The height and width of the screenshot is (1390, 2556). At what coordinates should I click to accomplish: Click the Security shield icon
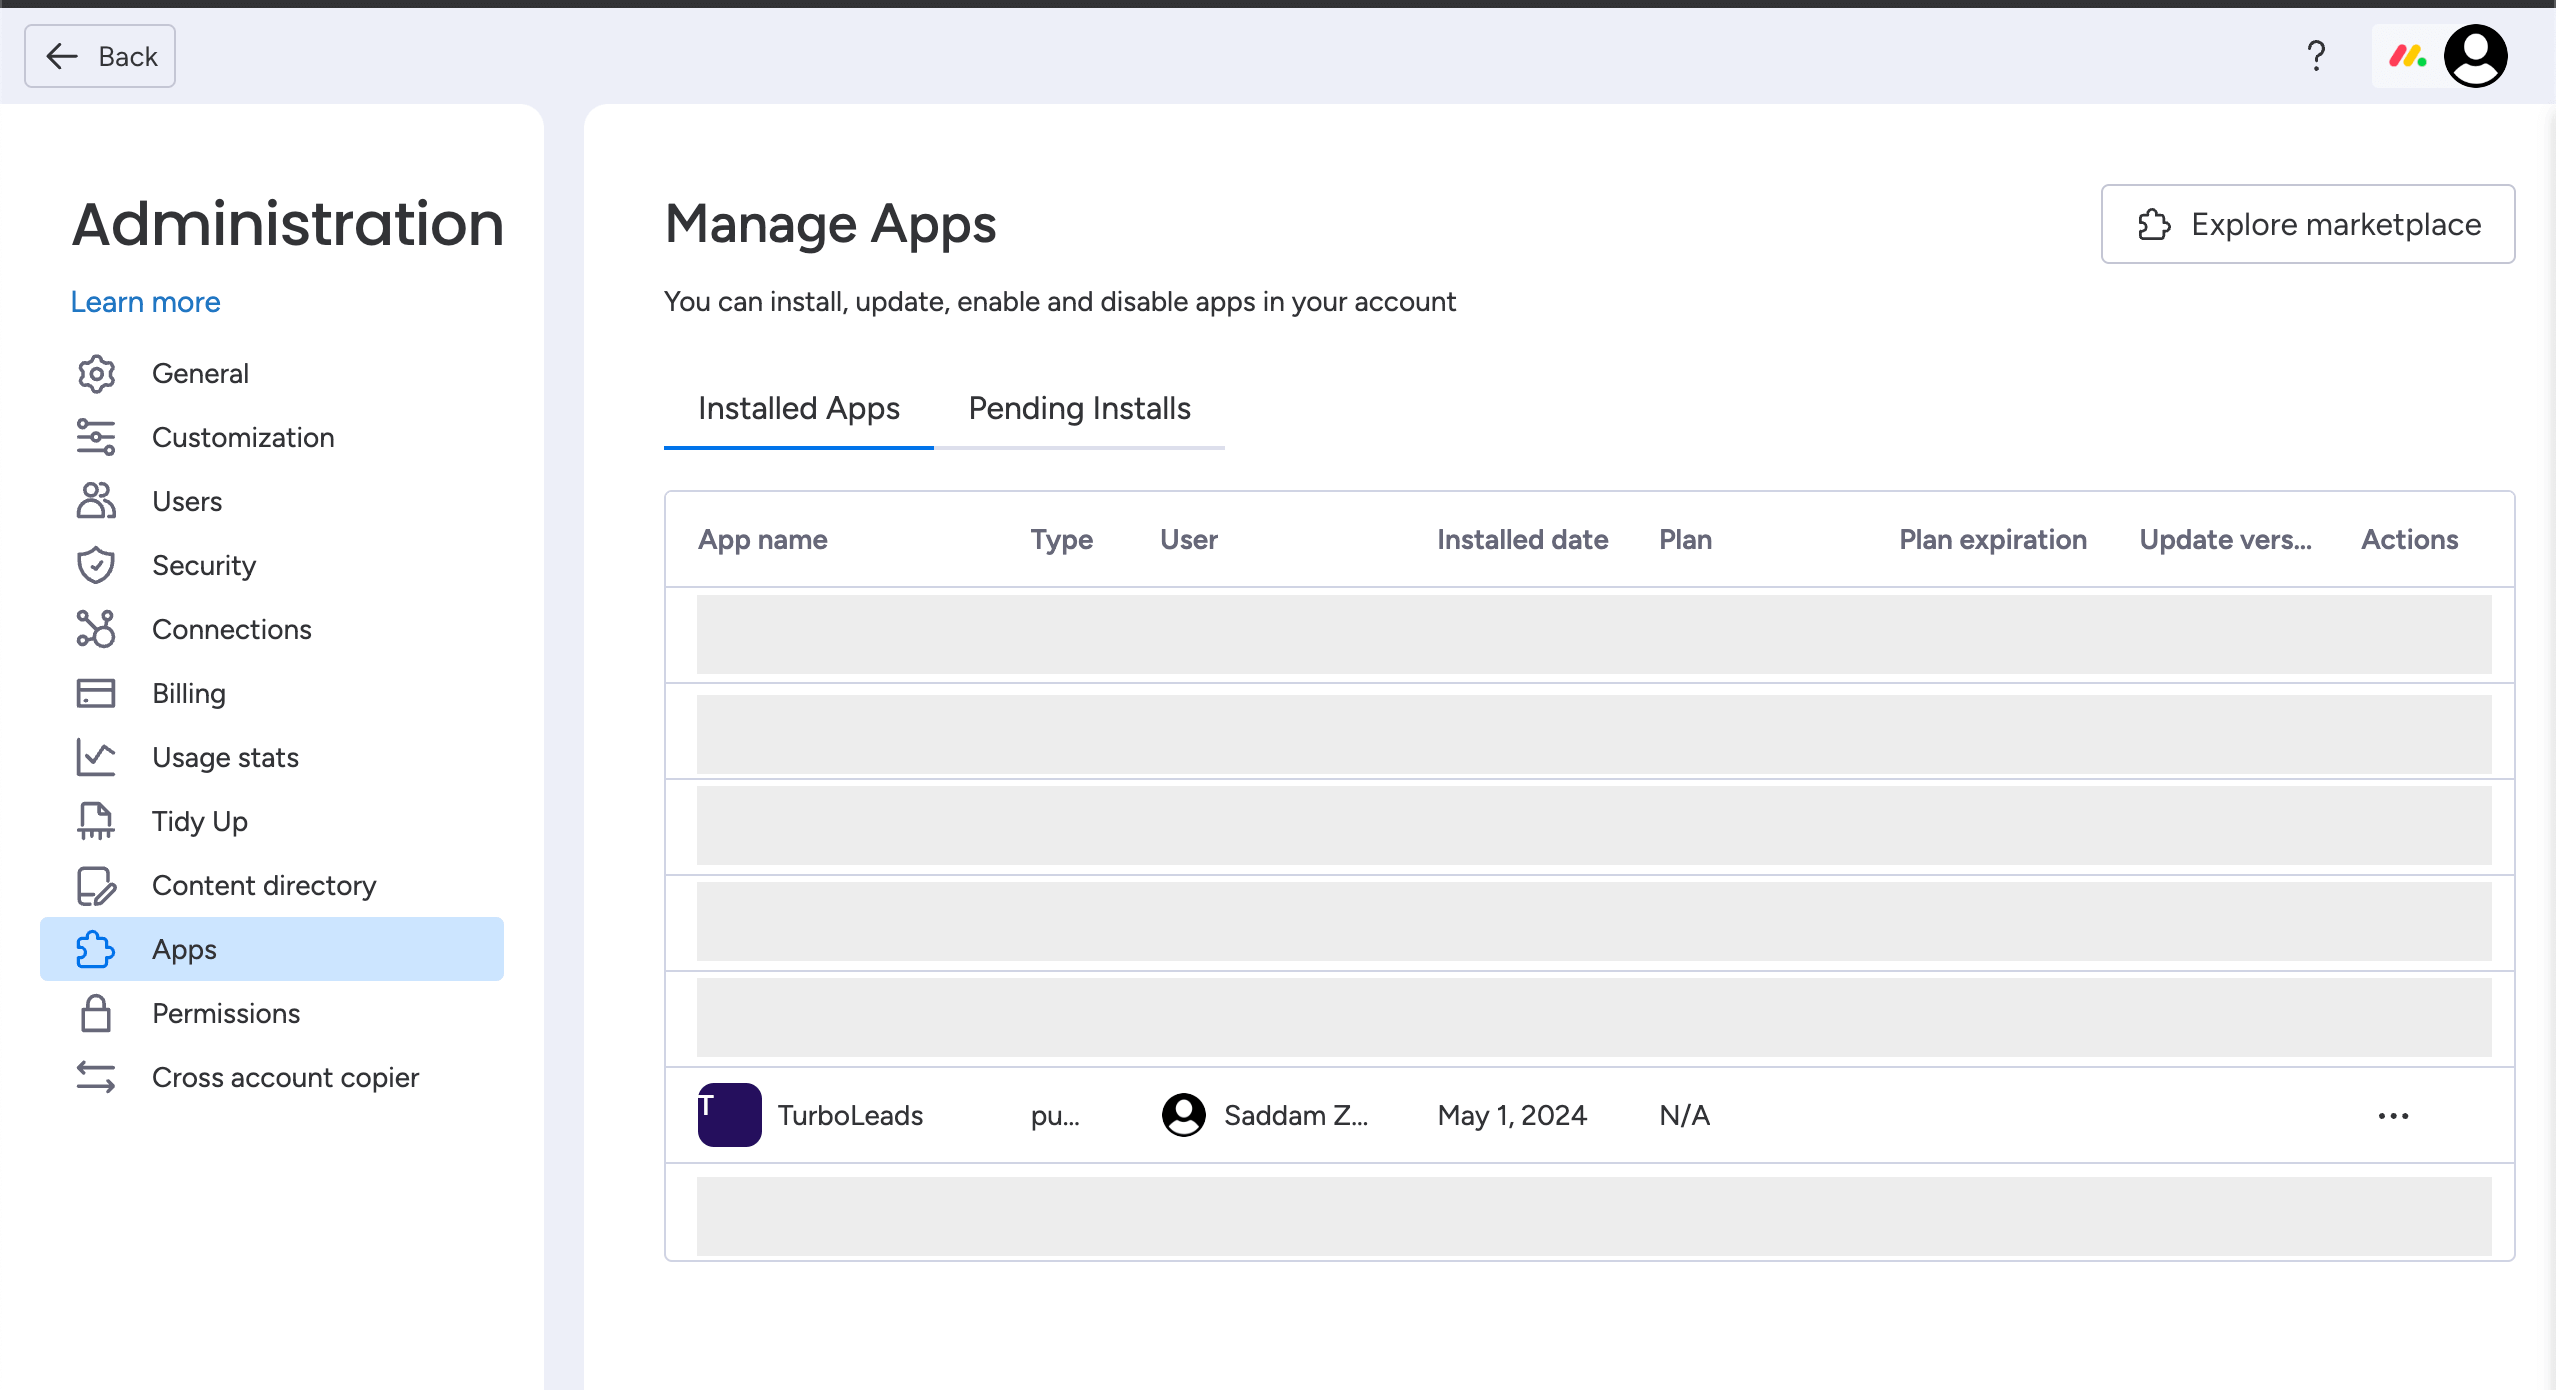pyautogui.click(x=96, y=566)
